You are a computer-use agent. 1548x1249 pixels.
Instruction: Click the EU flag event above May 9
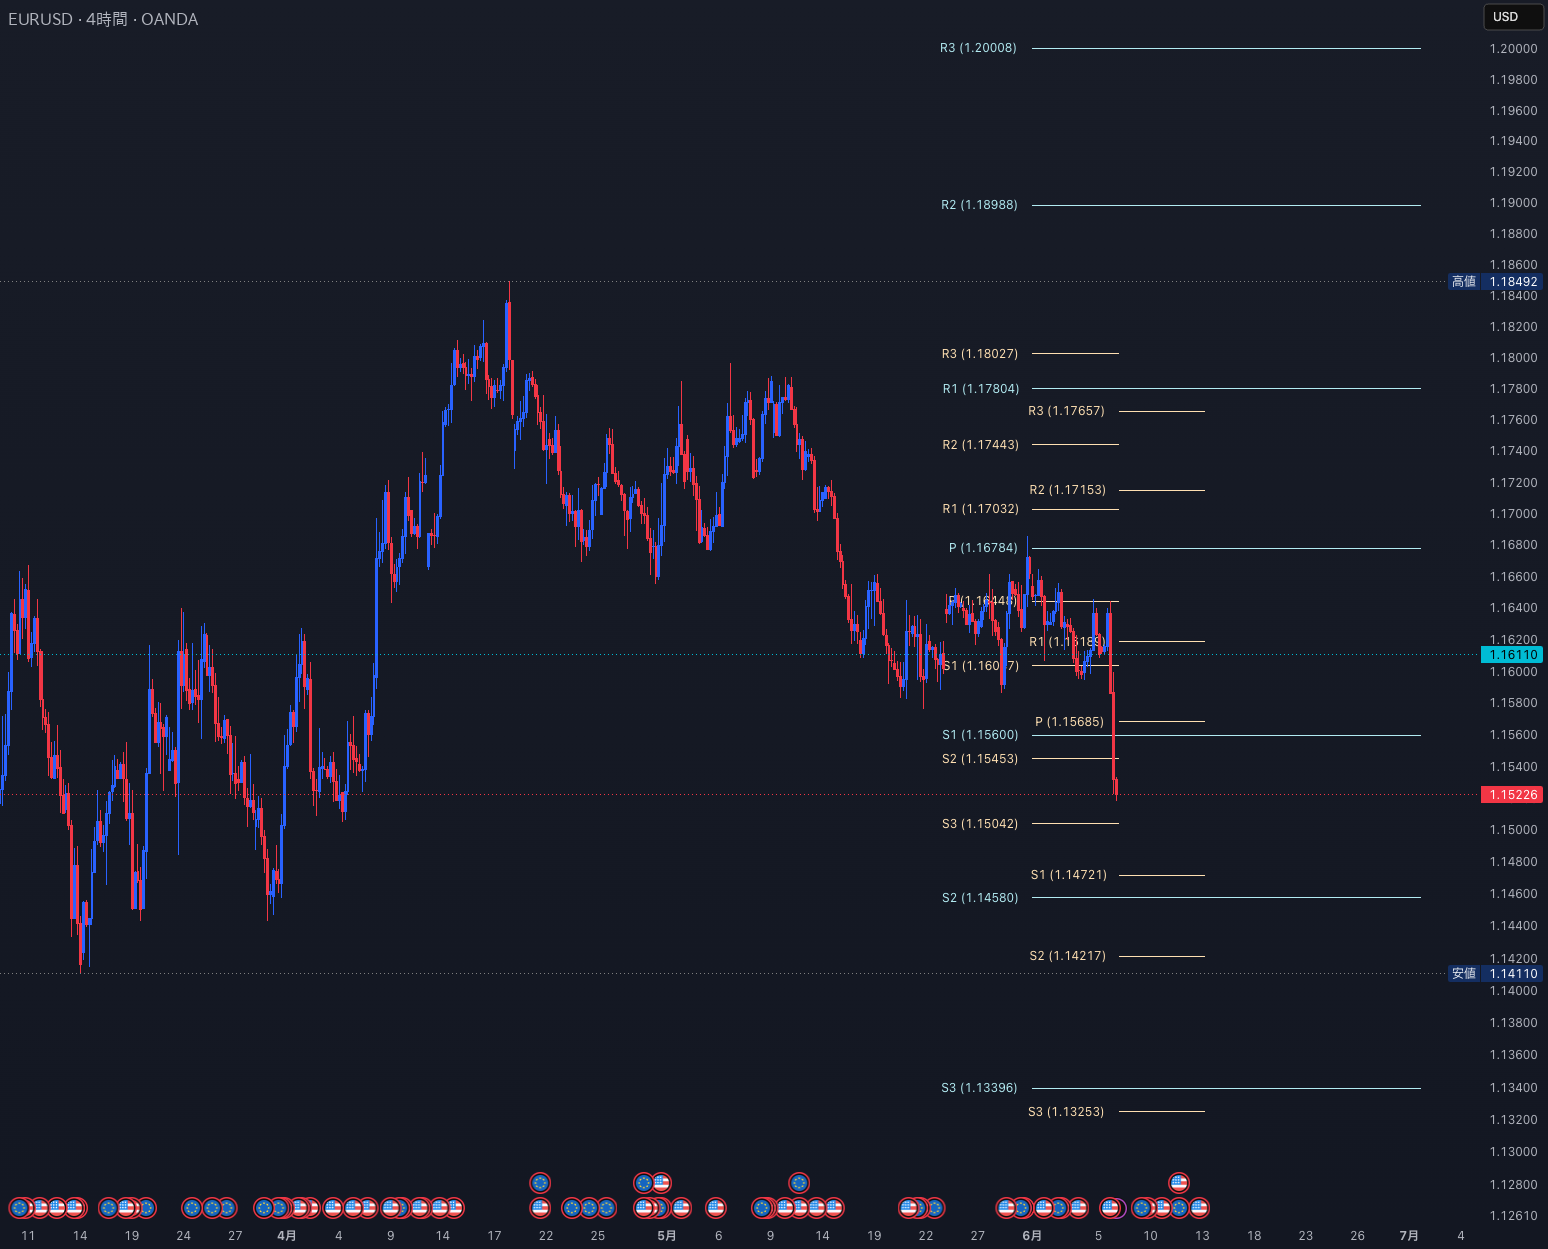[763, 1208]
